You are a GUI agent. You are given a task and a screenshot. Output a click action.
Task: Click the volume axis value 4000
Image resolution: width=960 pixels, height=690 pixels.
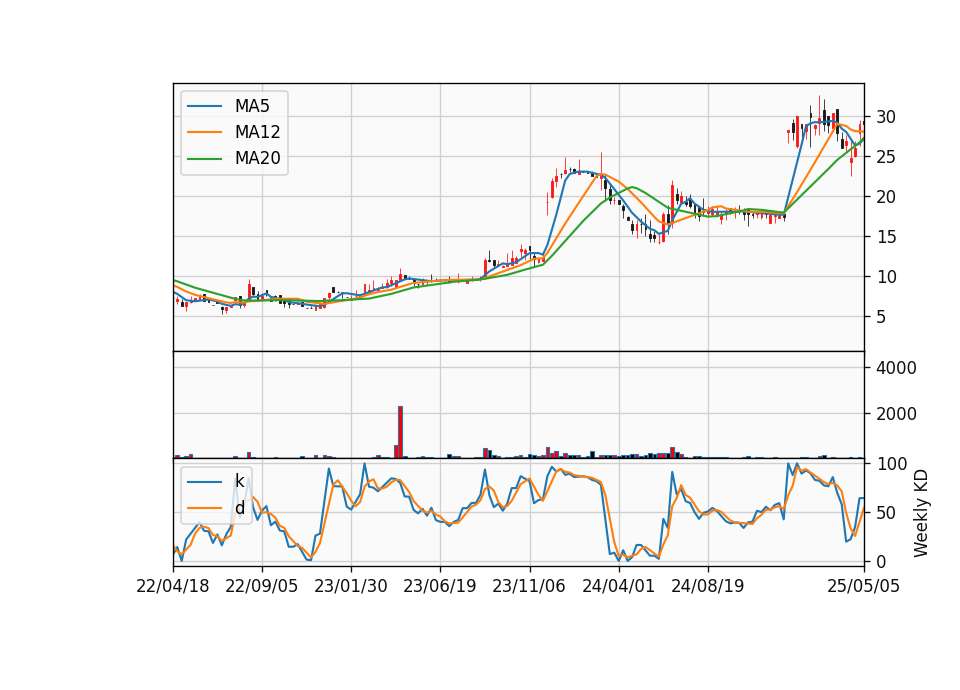tap(896, 368)
